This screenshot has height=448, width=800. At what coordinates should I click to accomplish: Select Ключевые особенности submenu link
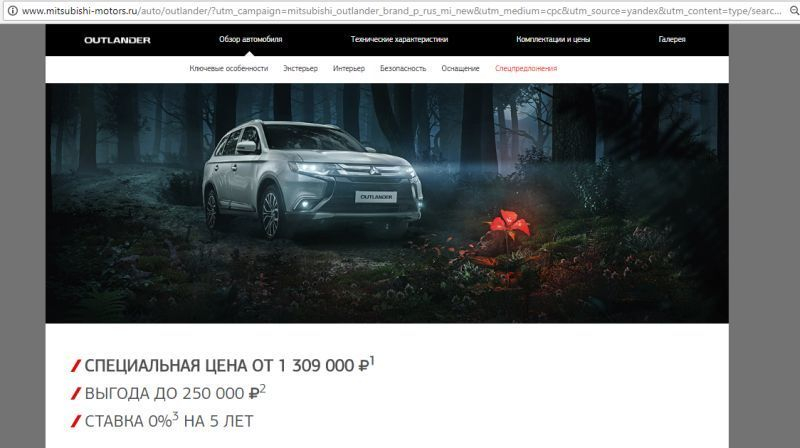(x=229, y=68)
